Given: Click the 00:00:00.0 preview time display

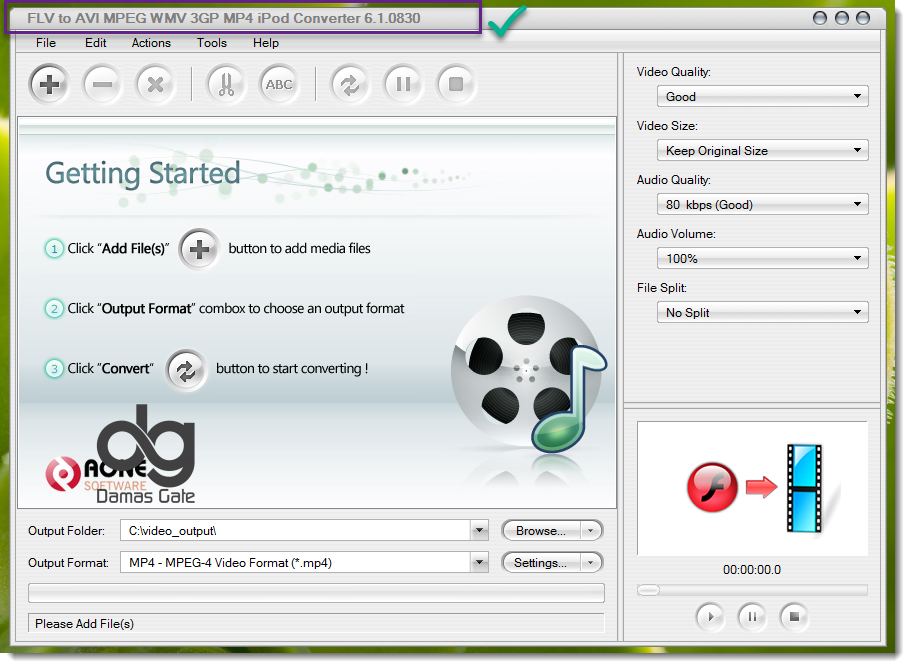Looking at the screenshot, I should 752,570.
